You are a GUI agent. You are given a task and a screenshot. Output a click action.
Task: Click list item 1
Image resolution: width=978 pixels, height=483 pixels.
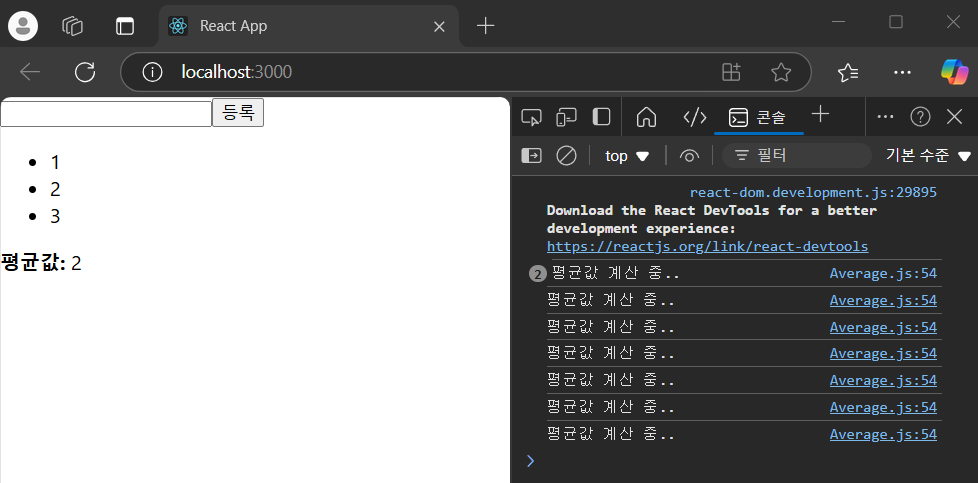coord(55,163)
